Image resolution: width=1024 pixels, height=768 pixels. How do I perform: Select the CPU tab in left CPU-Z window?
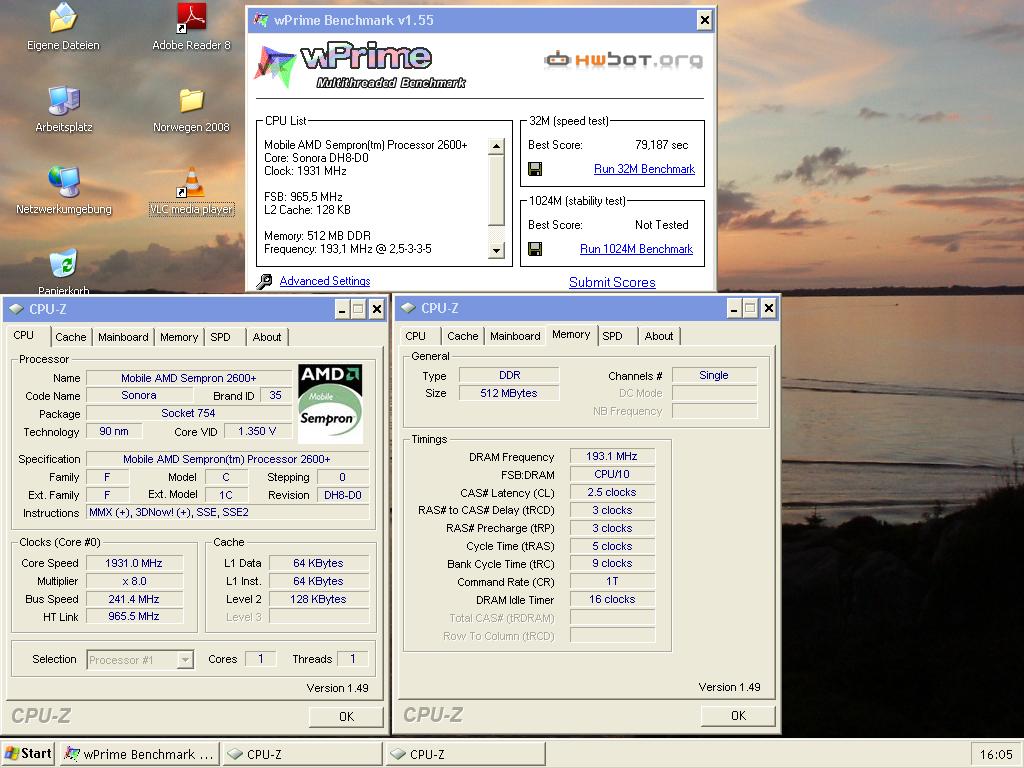[24, 335]
